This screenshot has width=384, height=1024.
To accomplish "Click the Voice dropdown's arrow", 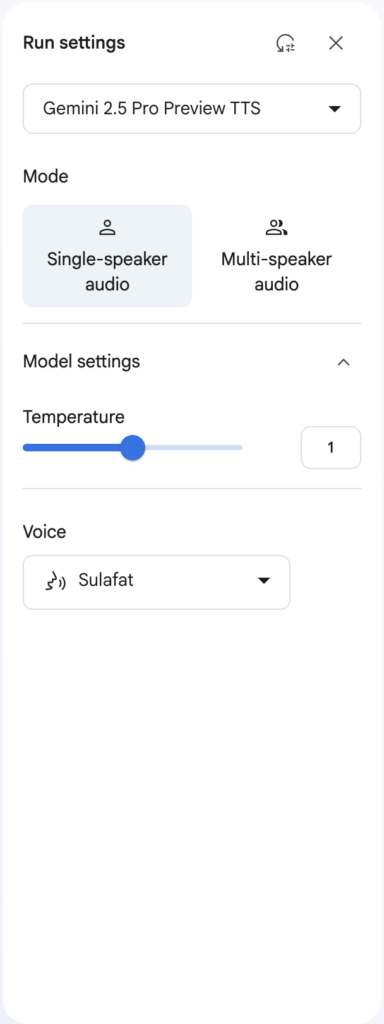I will (264, 581).
